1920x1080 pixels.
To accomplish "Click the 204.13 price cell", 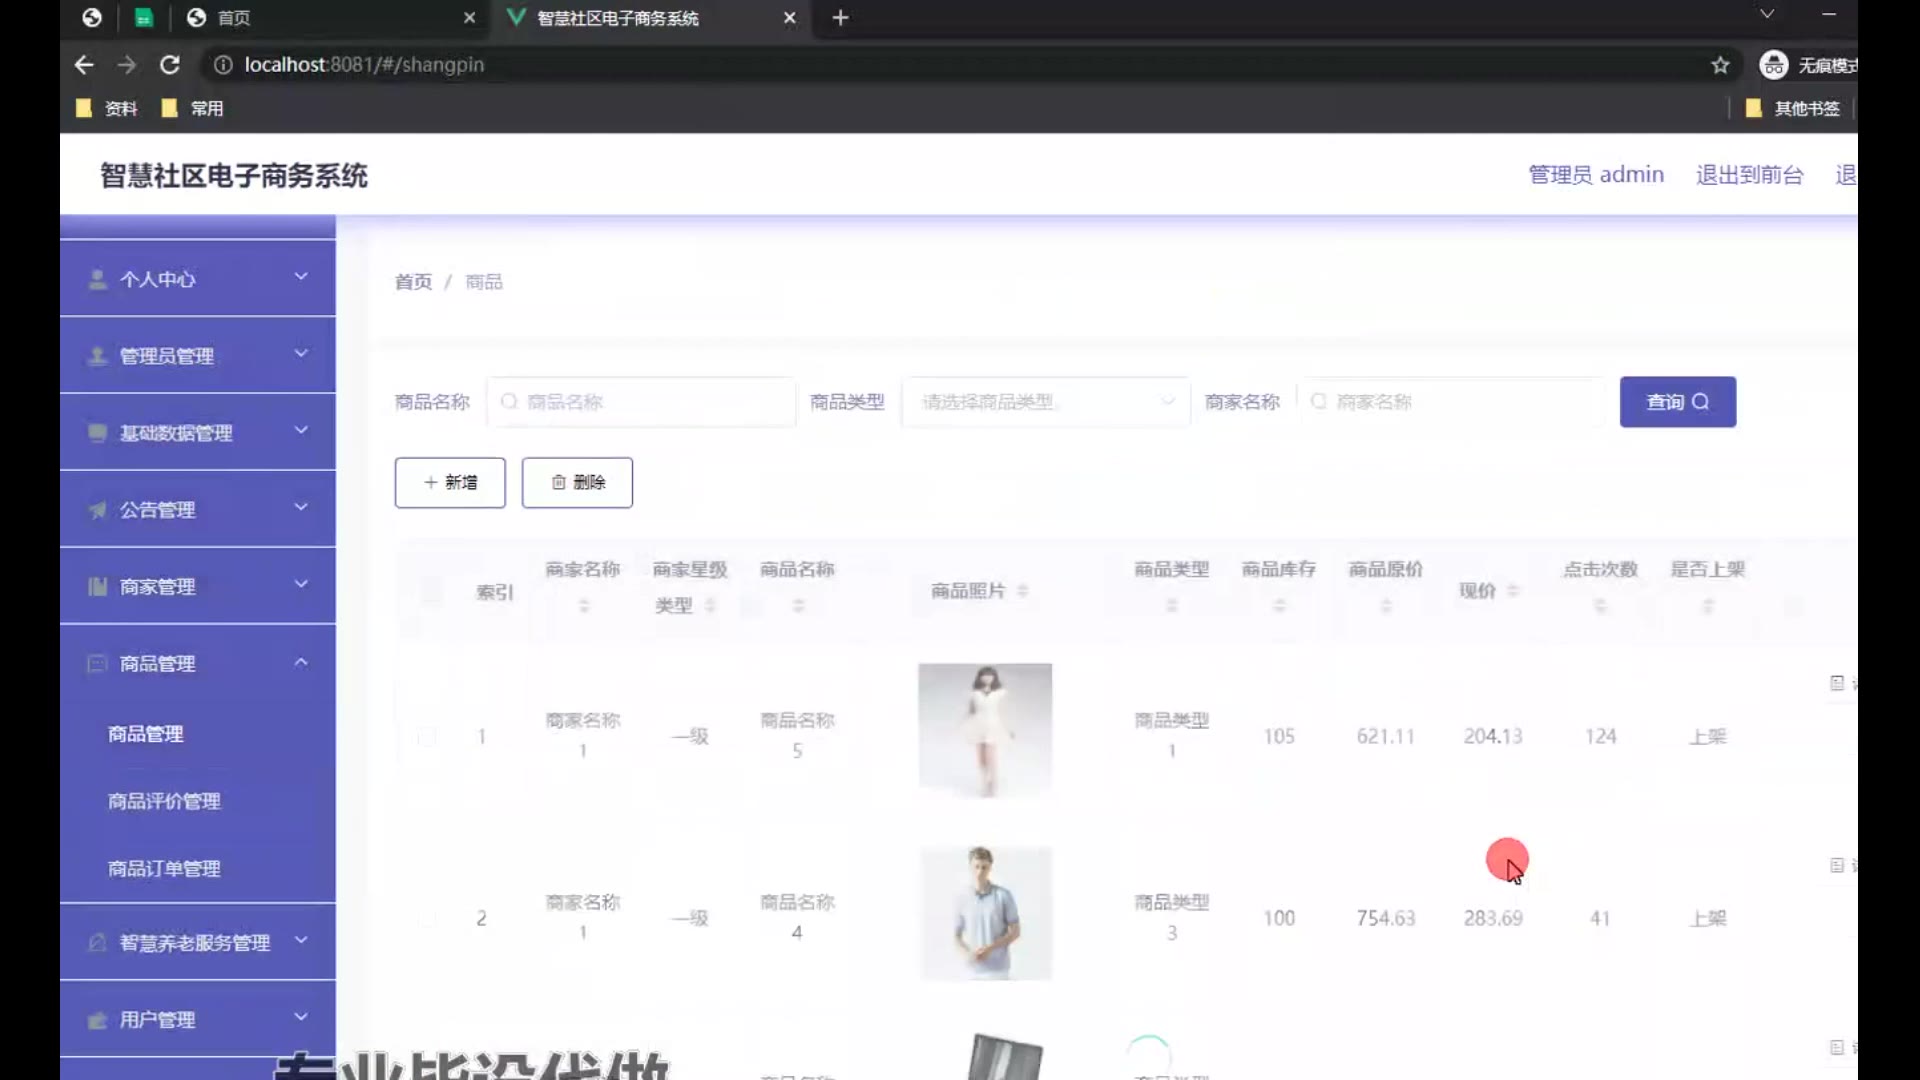I will (x=1493, y=736).
